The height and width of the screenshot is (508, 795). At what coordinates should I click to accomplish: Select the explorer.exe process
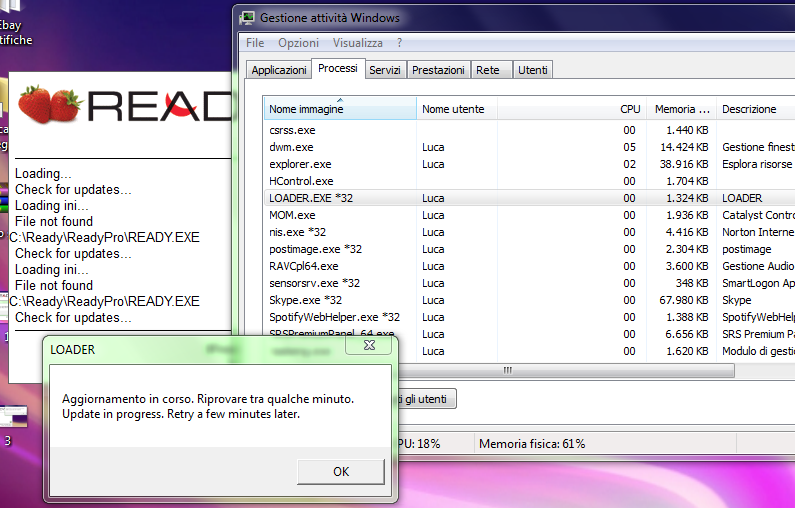click(529, 164)
